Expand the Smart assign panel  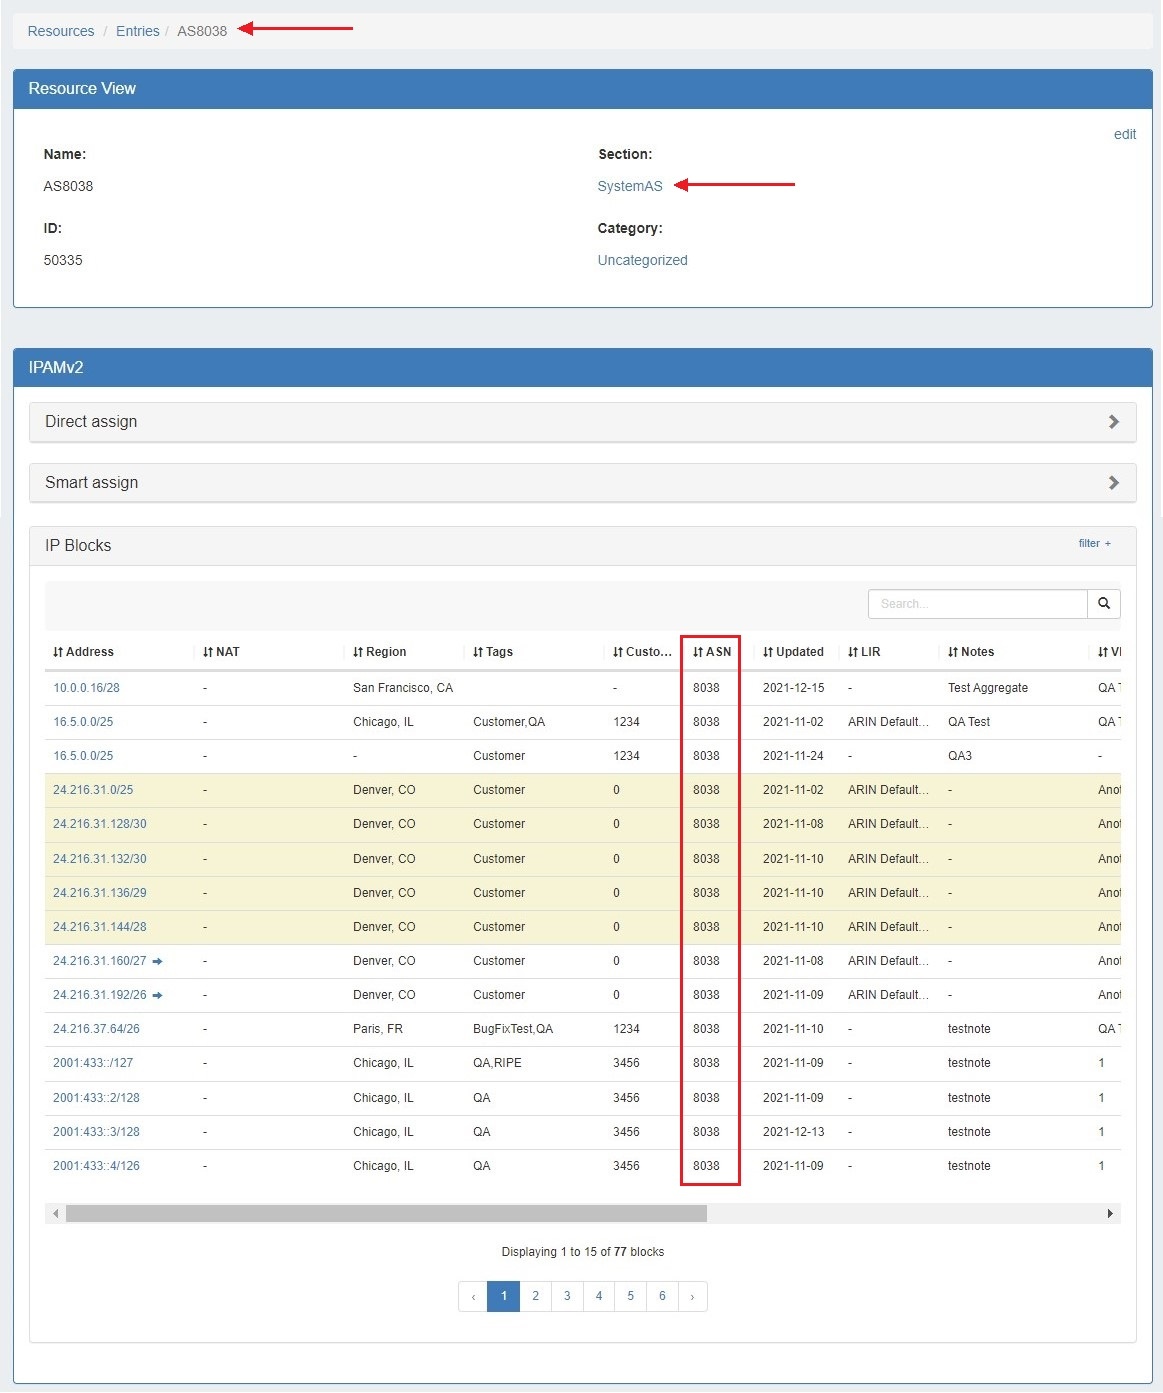point(582,483)
